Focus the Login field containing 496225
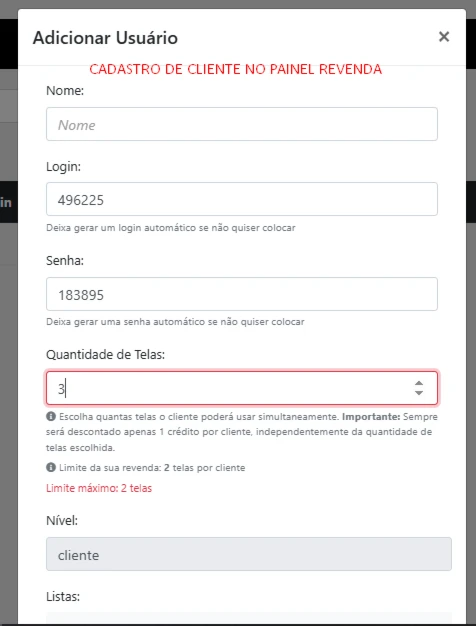The width and height of the screenshot is (476, 626). coord(242,199)
